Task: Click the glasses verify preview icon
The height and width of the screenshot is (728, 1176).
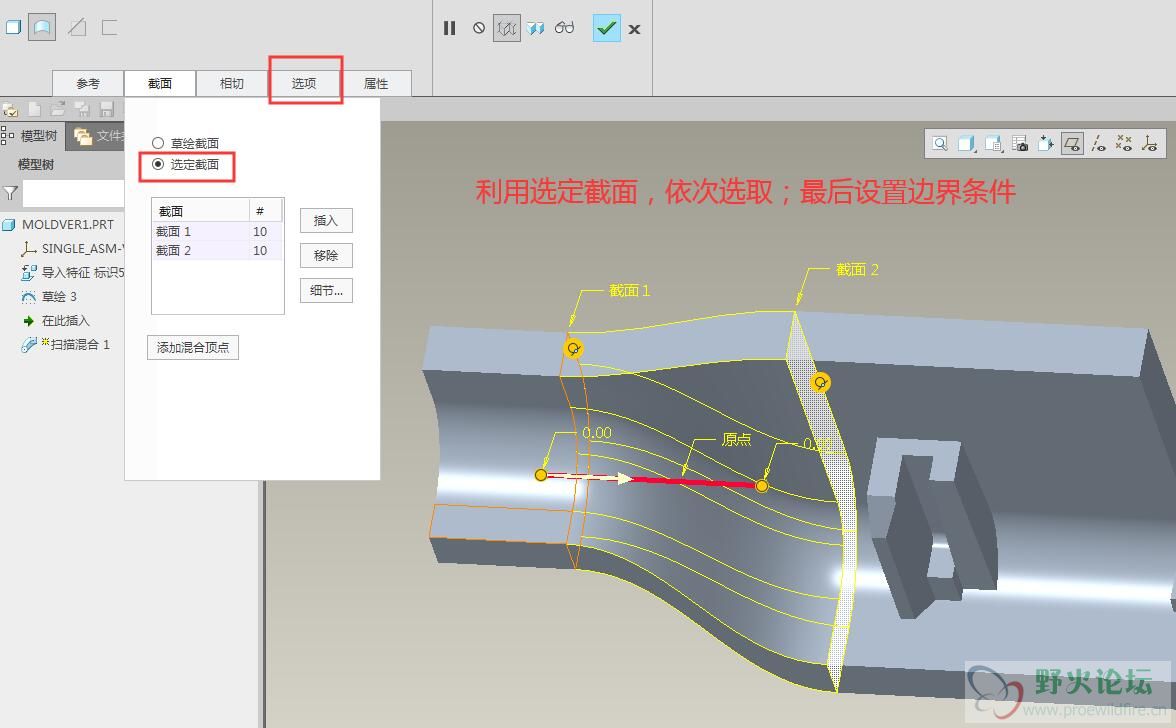Action: coord(564,28)
